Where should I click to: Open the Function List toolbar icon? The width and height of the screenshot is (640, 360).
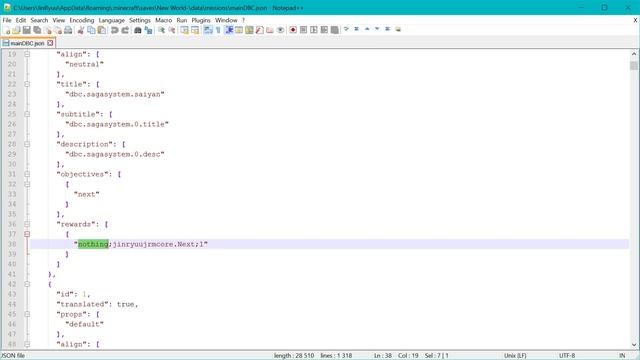coord(260,30)
